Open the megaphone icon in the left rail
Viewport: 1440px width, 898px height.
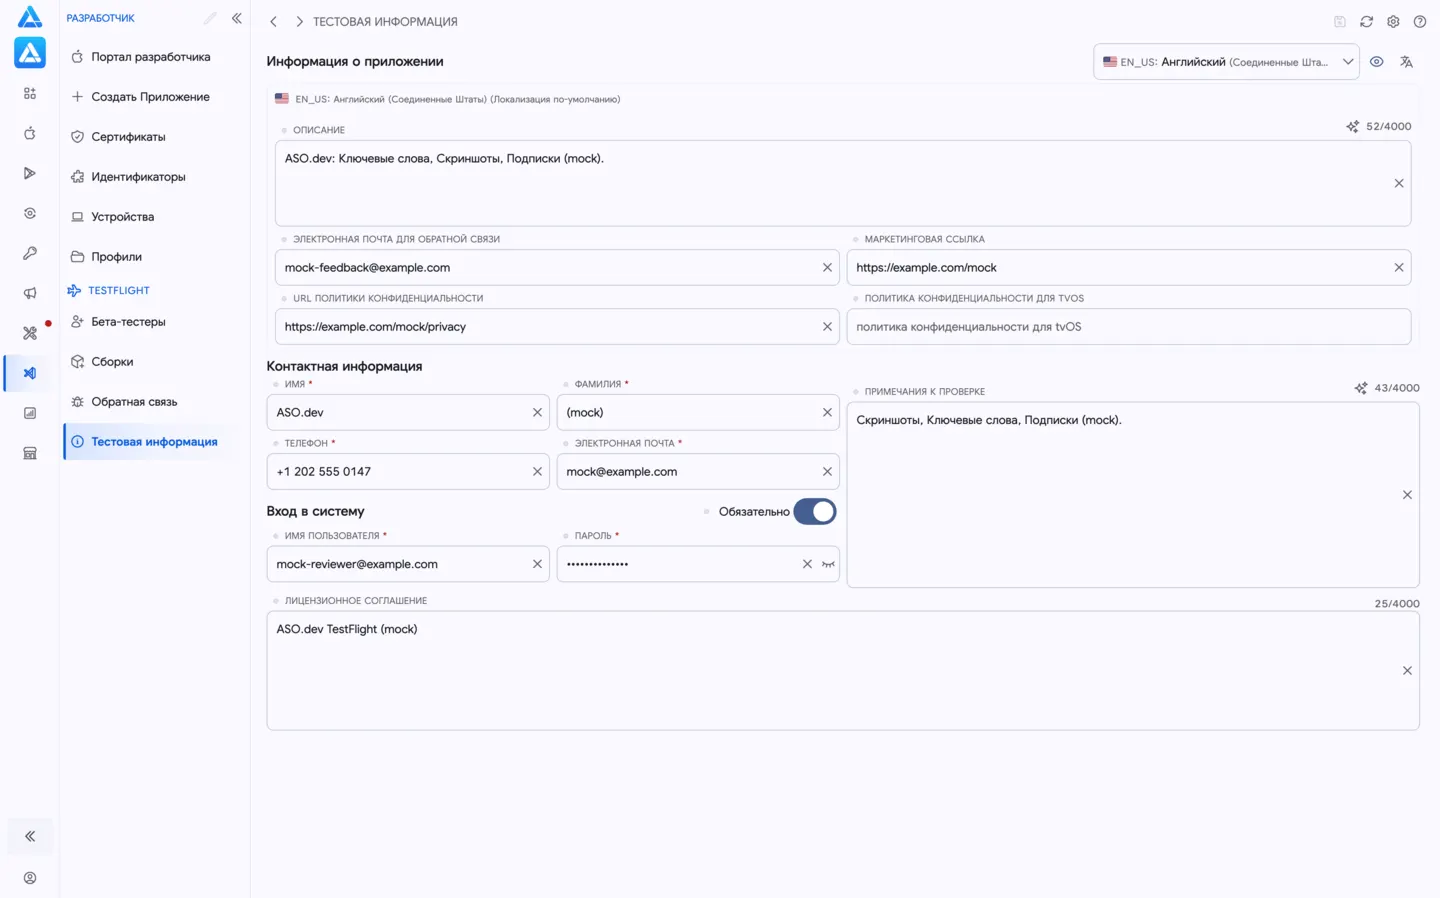coord(30,293)
